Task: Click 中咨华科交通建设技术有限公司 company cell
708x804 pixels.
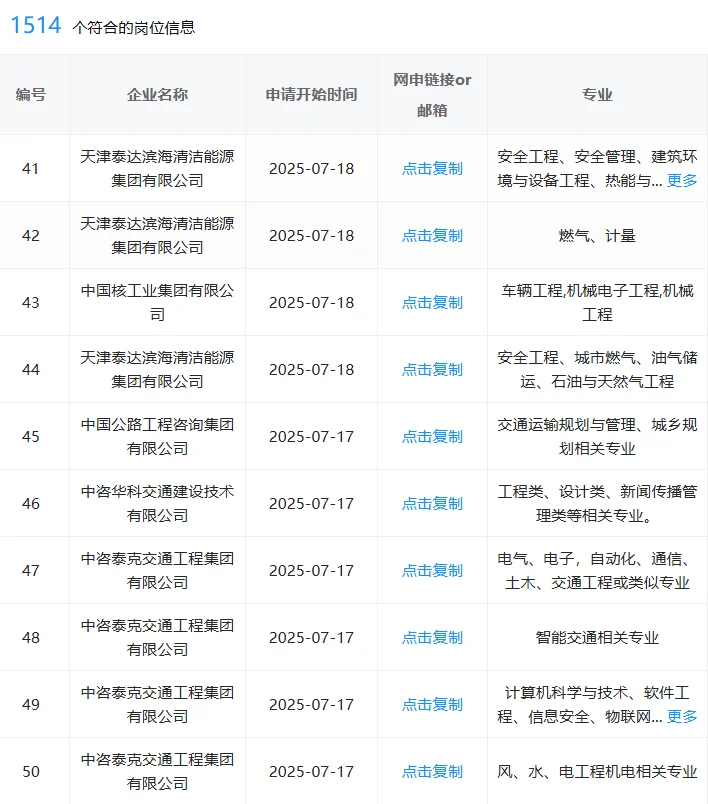Action: (157, 504)
